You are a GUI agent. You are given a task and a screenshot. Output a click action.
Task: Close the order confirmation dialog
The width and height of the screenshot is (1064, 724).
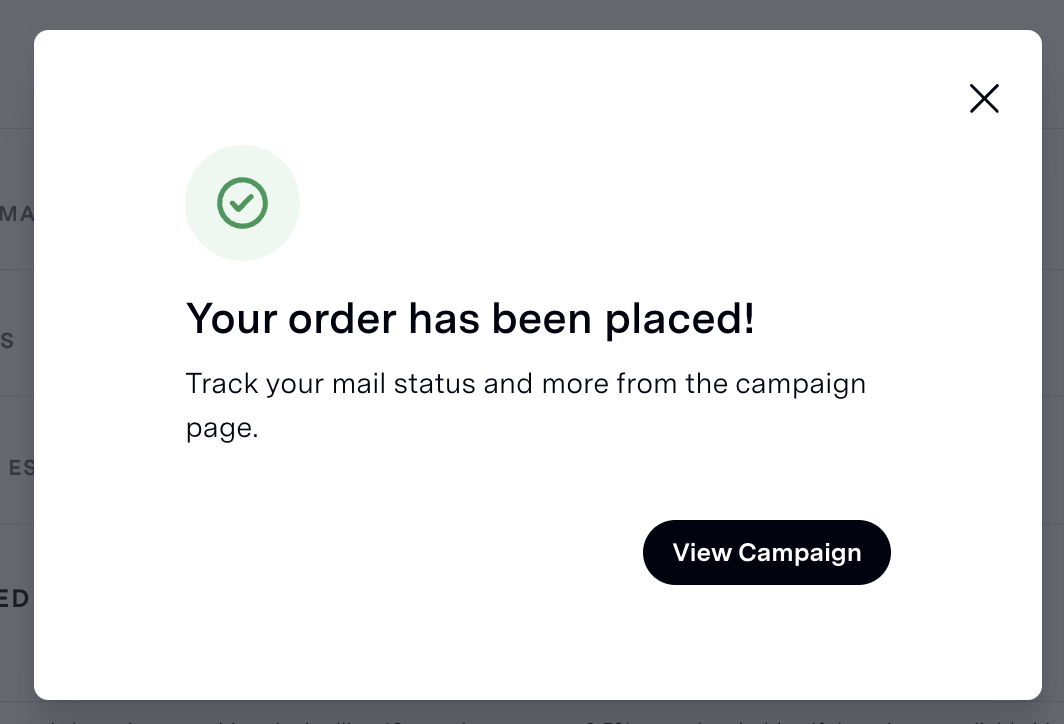pos(984,98)
